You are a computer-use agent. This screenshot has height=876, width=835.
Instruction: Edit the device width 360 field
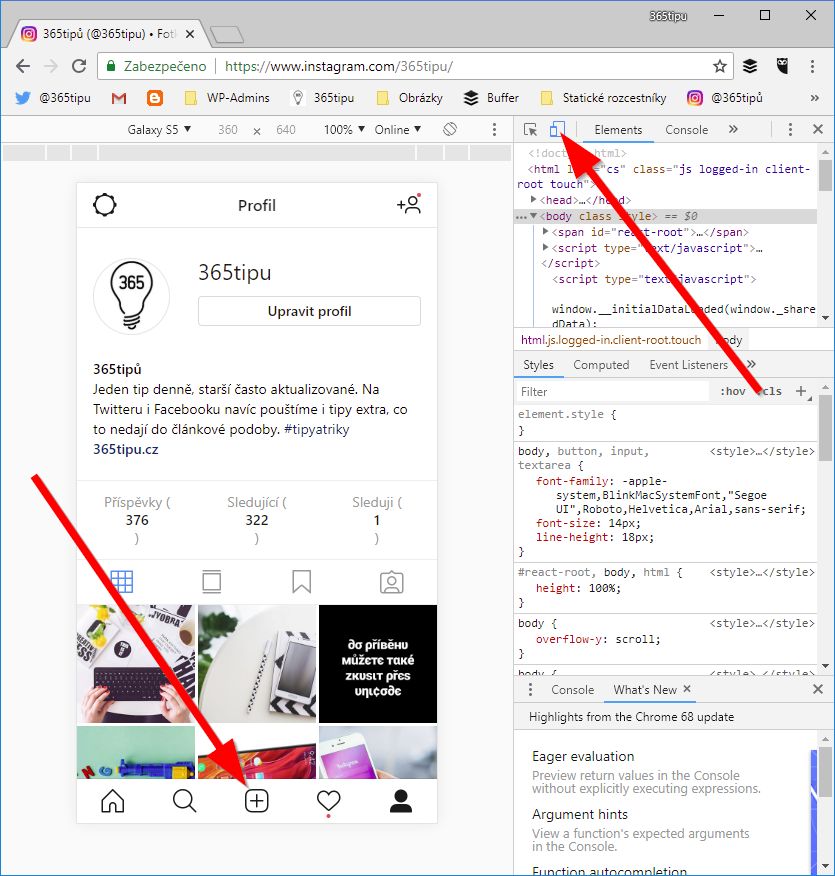tap(228, 130)
